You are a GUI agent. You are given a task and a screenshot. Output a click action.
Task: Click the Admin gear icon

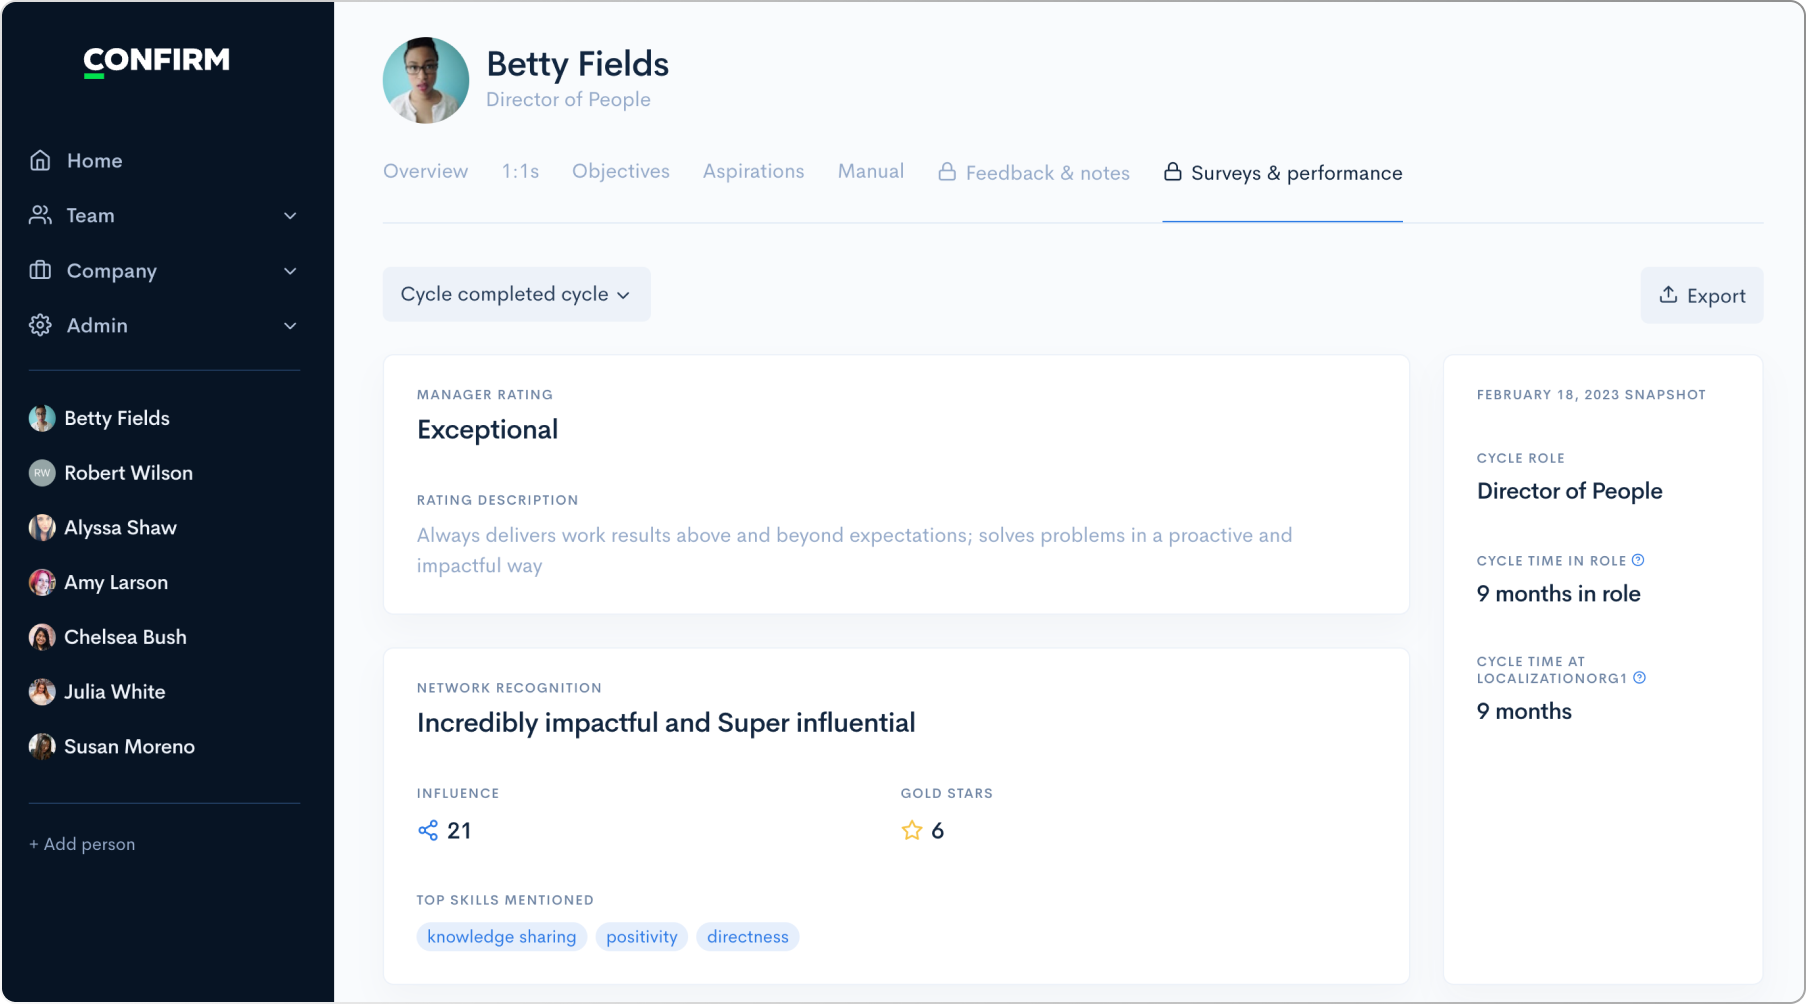[40, 326]
